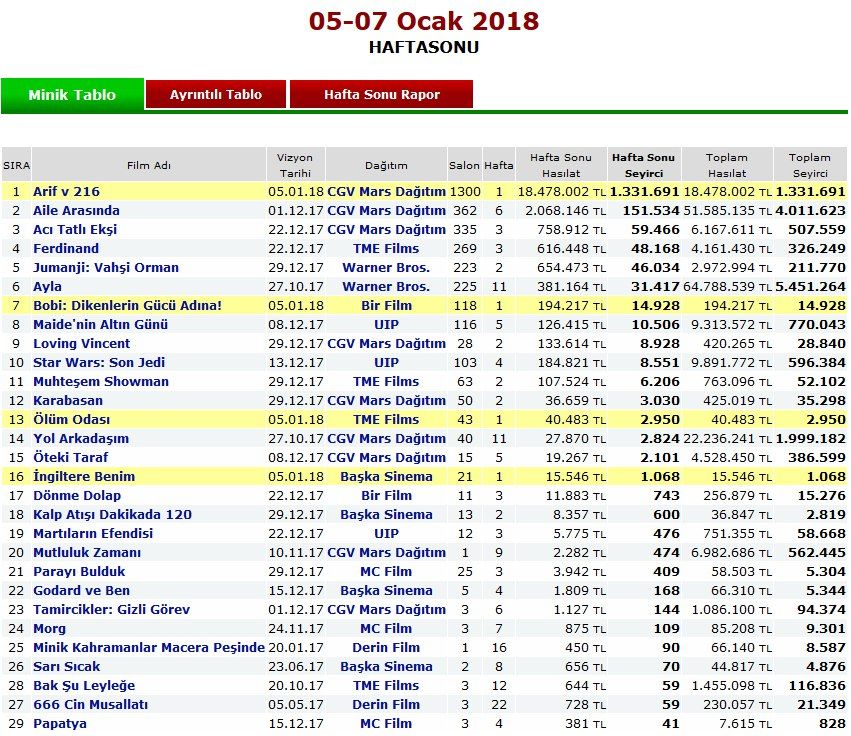
Task: Click Derin Film distributor in 666 Cin Musallatı row
Action: pyautogui.click(x=386, y=704)
